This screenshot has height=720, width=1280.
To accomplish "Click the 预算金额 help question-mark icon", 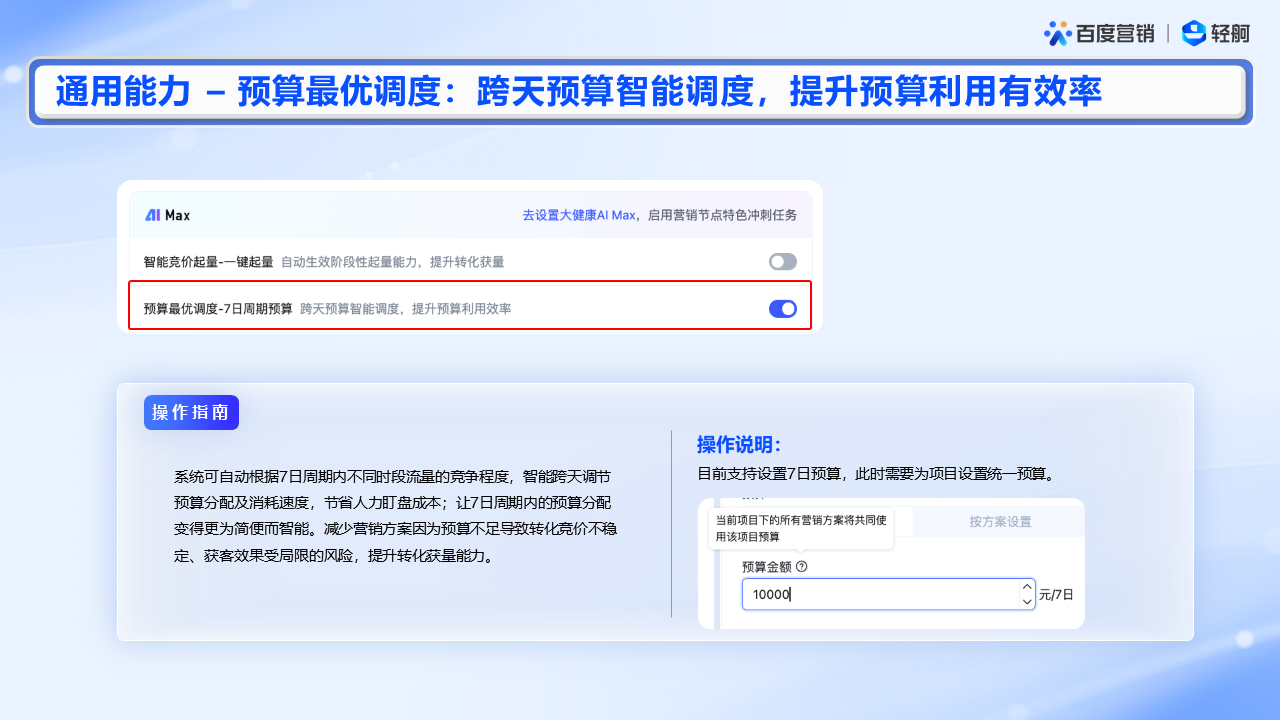I will [802, 566].
